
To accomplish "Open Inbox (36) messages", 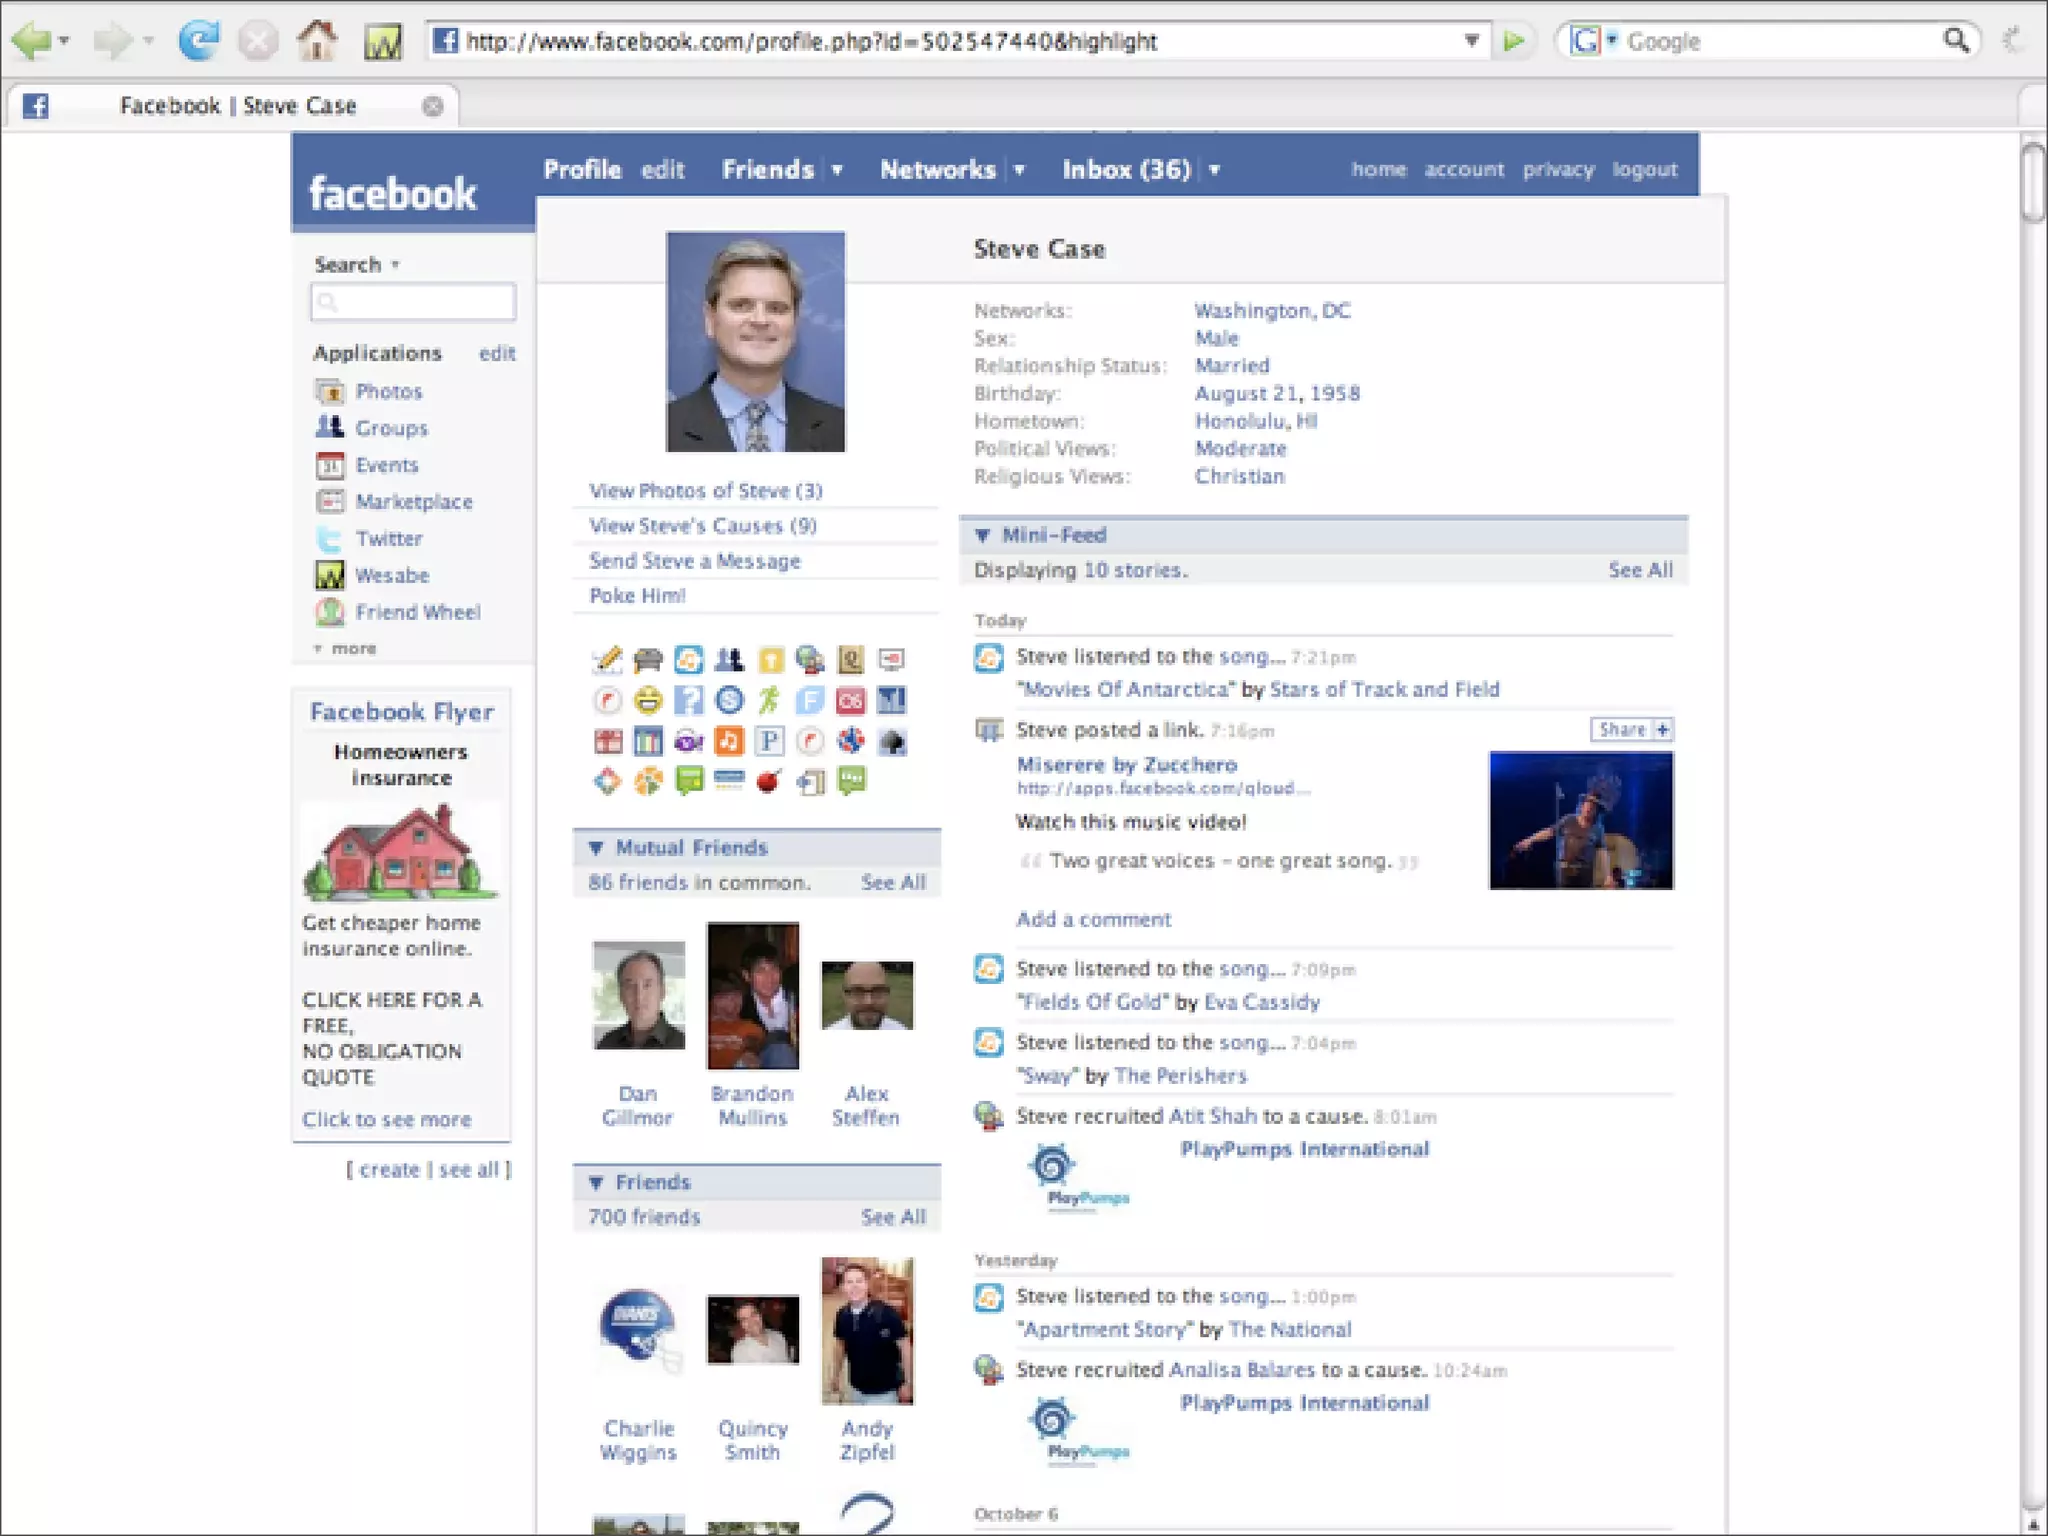I will pyautogui.click(x=1127, y=169).
